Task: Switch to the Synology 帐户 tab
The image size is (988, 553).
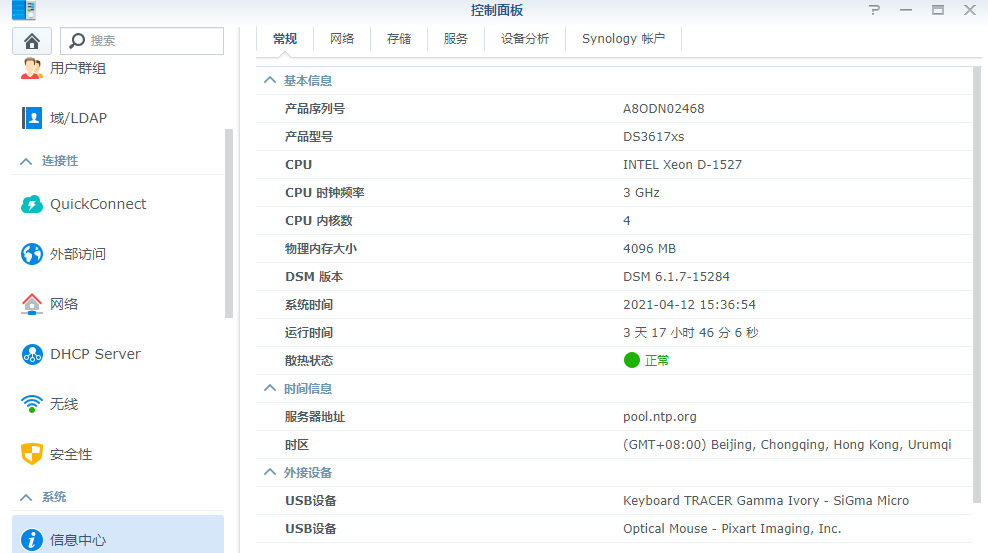Action: (x=623, y=39)
